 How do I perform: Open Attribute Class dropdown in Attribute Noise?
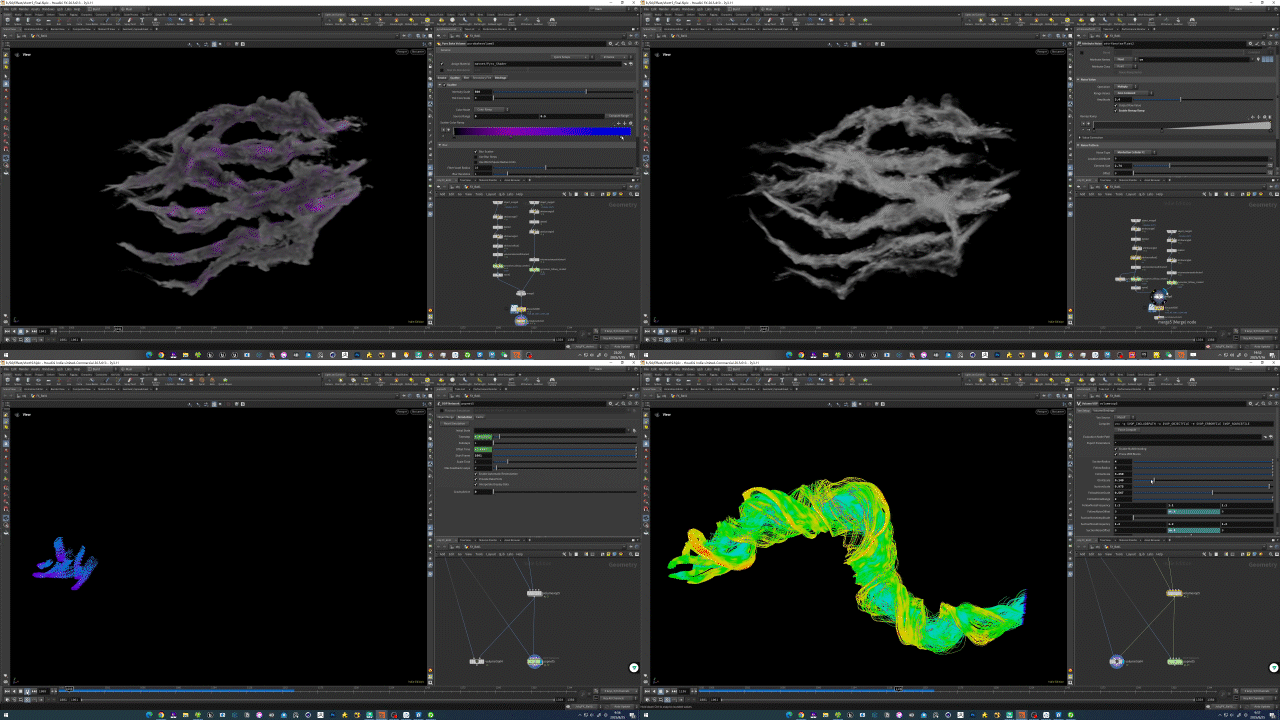[1124, 66]
